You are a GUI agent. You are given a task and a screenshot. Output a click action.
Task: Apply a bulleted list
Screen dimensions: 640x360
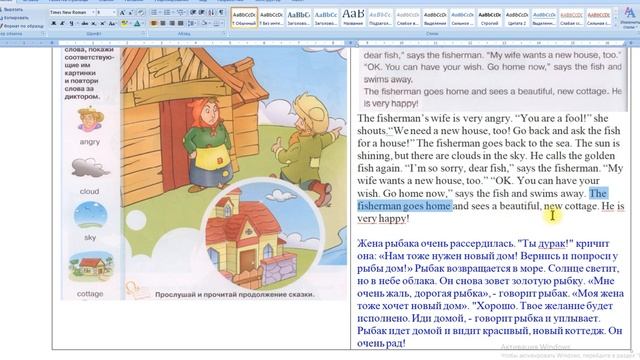(x=154, y=13)
